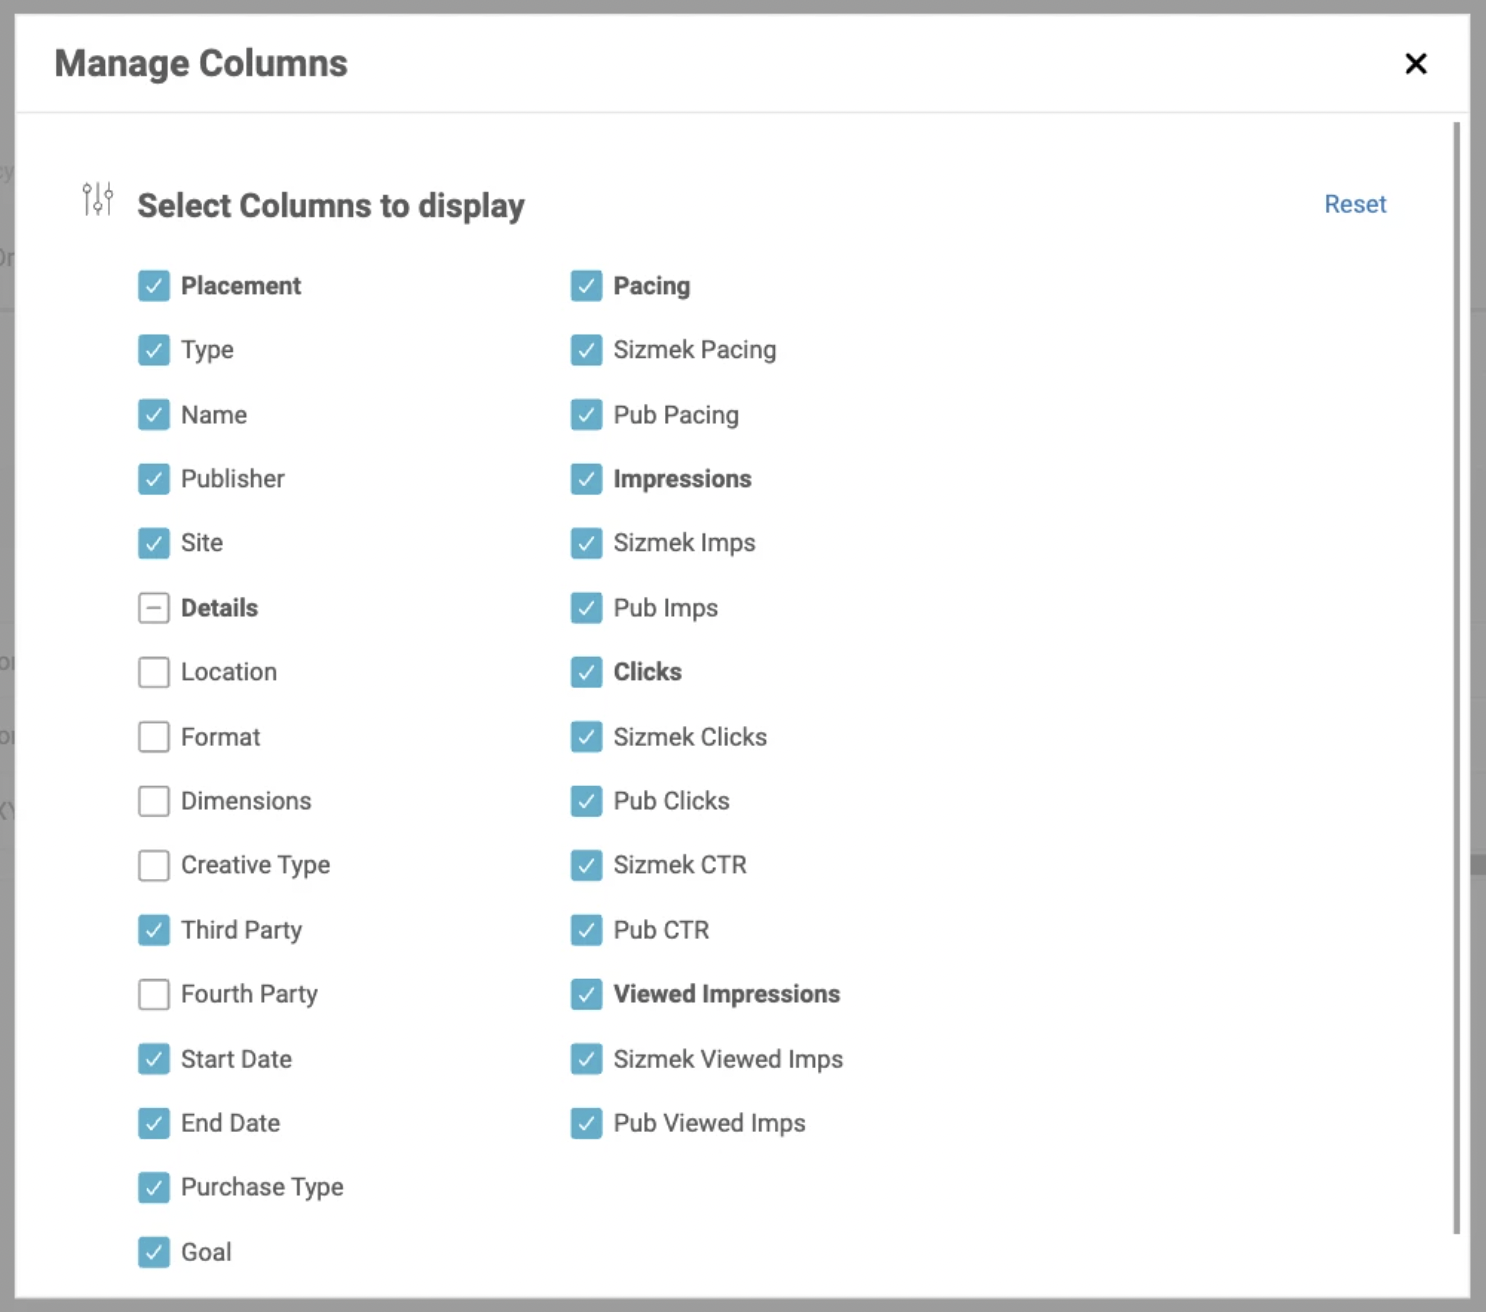The width and height of the screenshot is (1486, 1312).
Task: Disable the End Date column
Action: click(154, 1123)
